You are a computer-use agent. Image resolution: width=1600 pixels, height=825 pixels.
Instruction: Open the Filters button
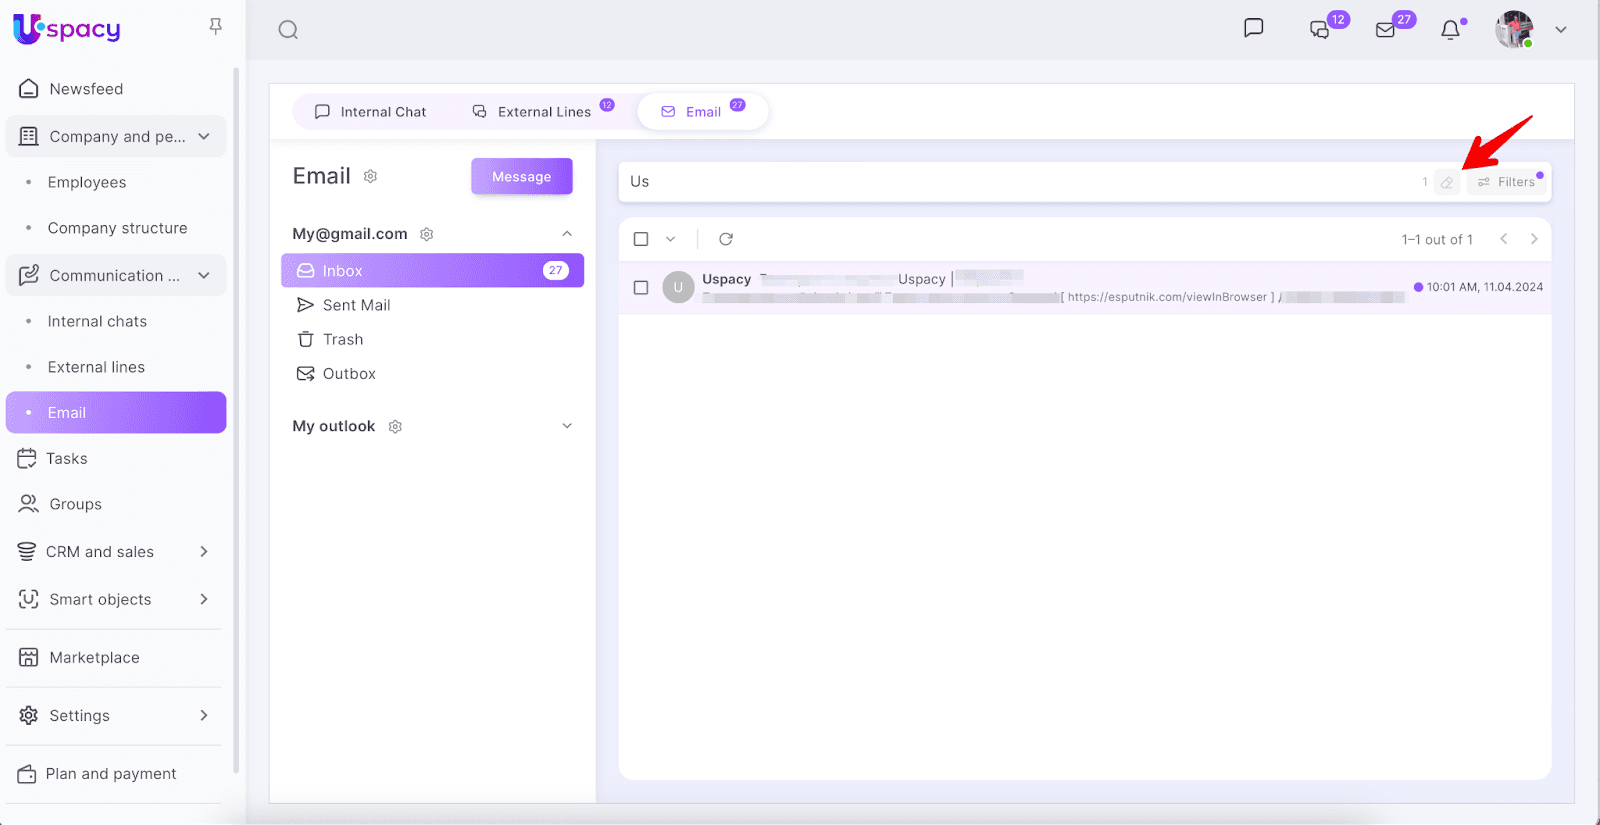[x=1507, y=182]
